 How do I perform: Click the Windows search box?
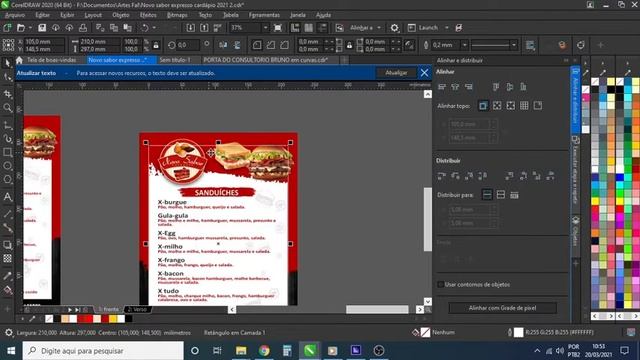click(103, 351)
